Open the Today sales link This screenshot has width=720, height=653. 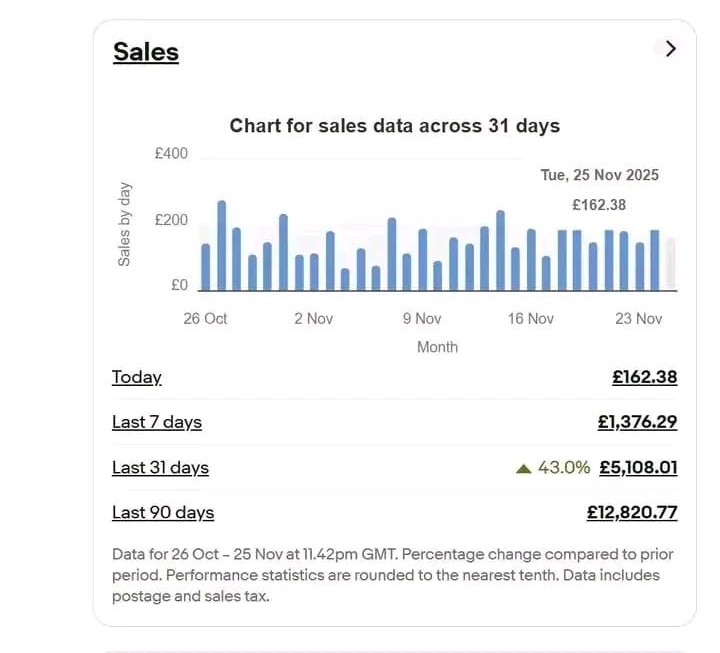(137, 377)
